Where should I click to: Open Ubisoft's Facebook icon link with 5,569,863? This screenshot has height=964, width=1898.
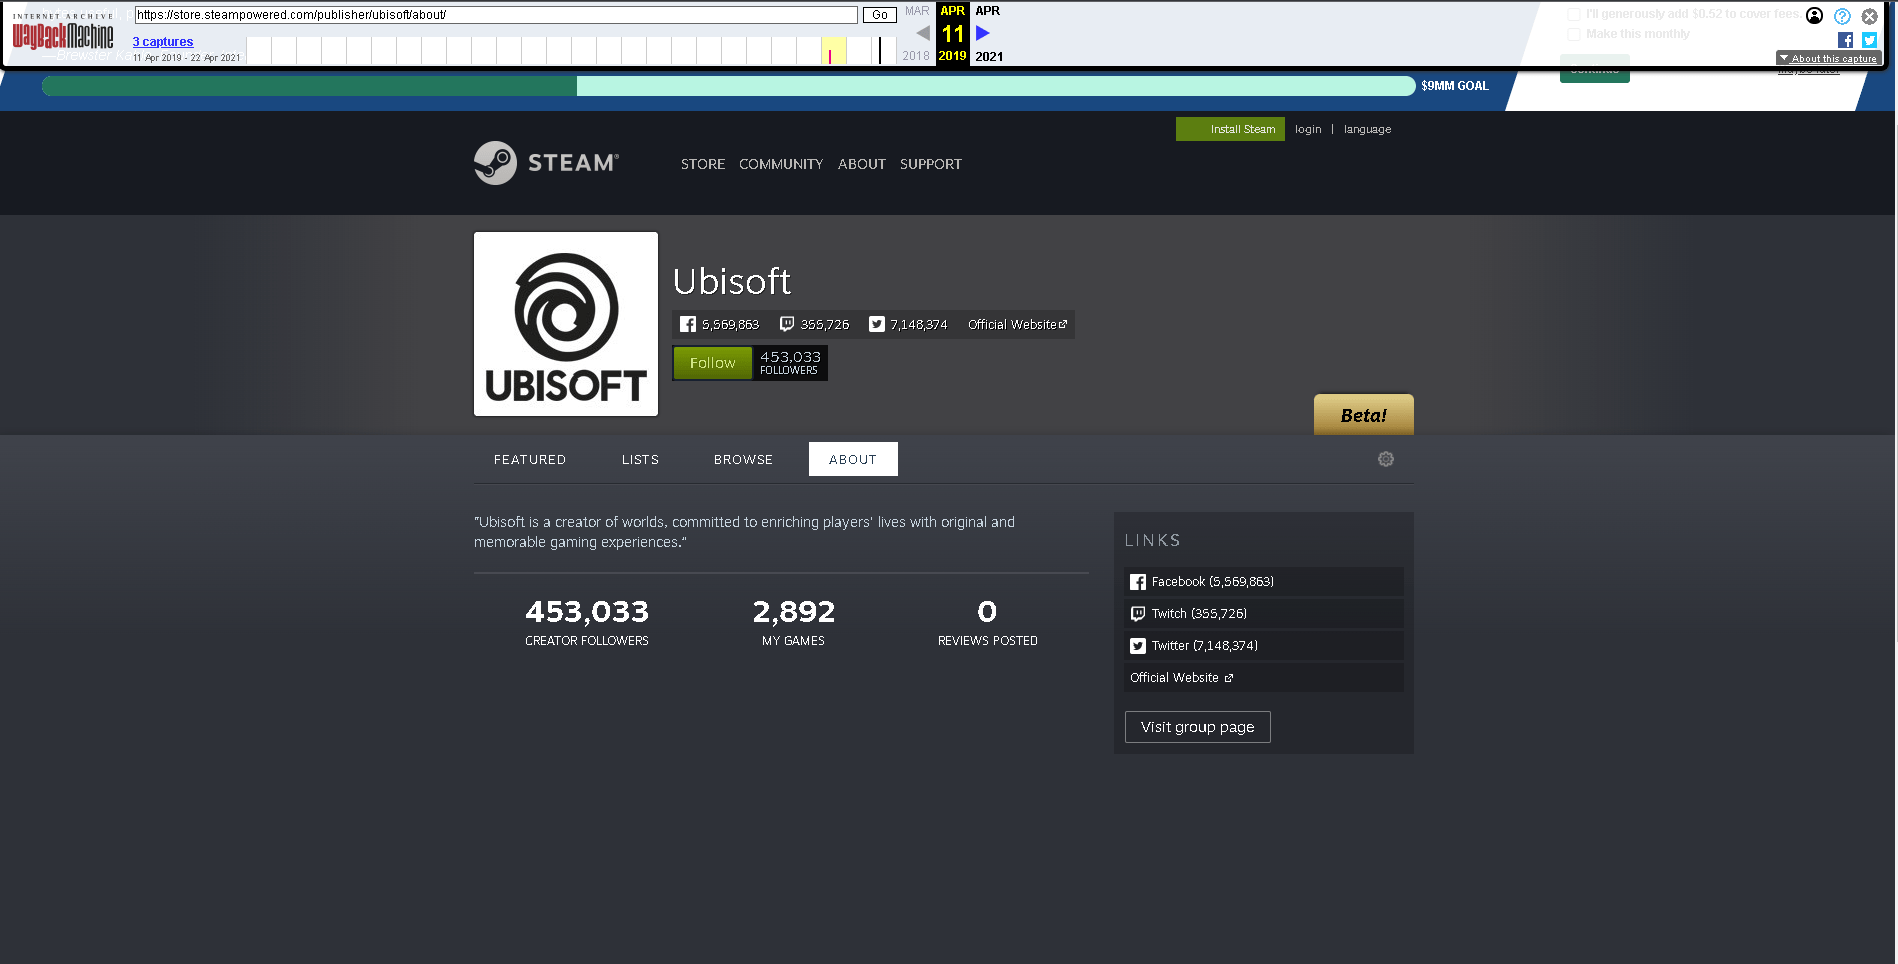coord(688,325)
